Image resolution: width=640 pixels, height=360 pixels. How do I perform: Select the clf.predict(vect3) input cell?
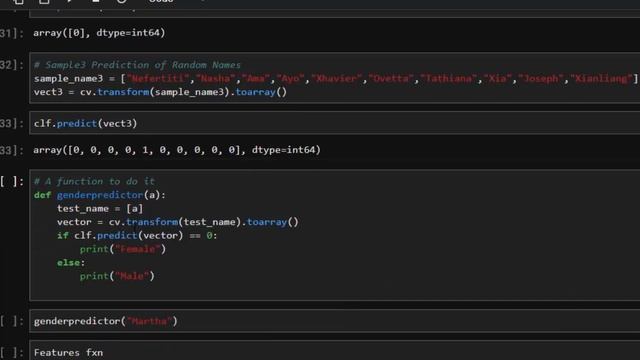(x=335, y=123)
